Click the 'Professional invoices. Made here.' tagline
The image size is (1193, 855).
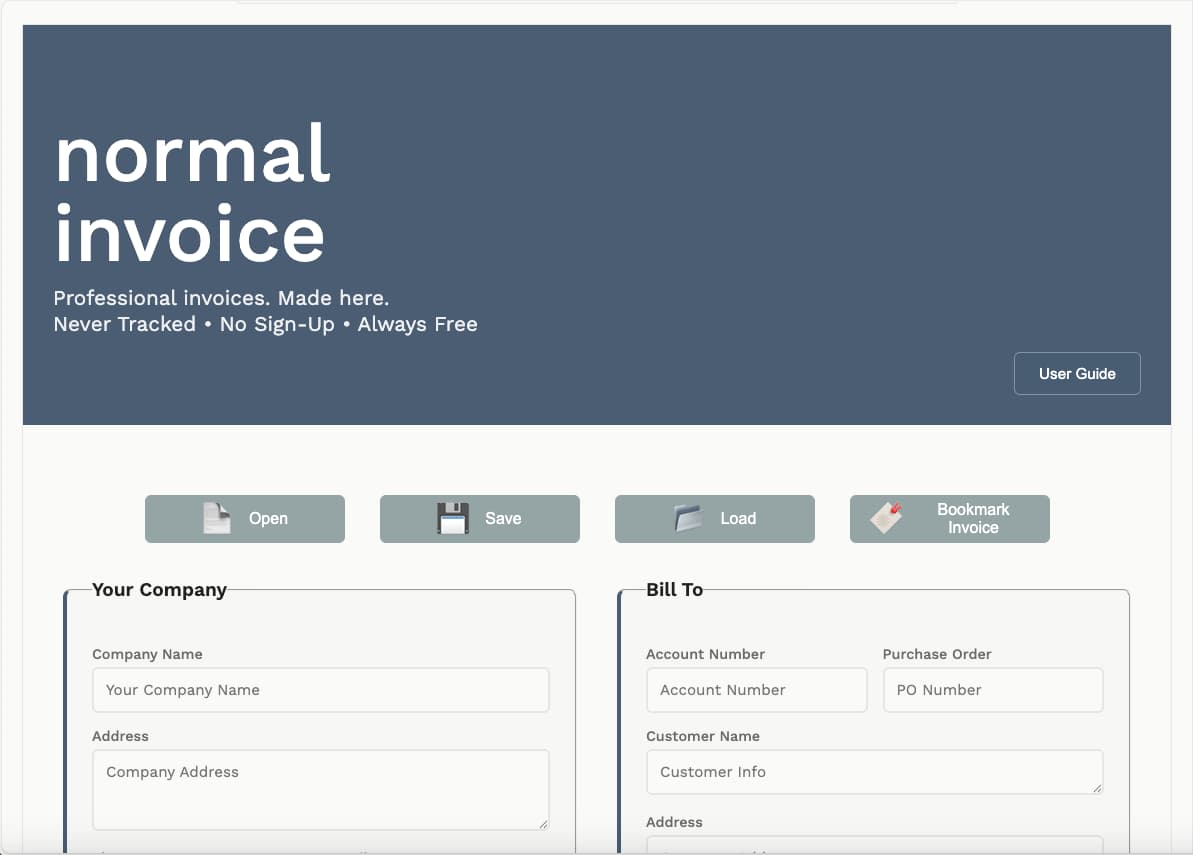(x=221, y=298)
